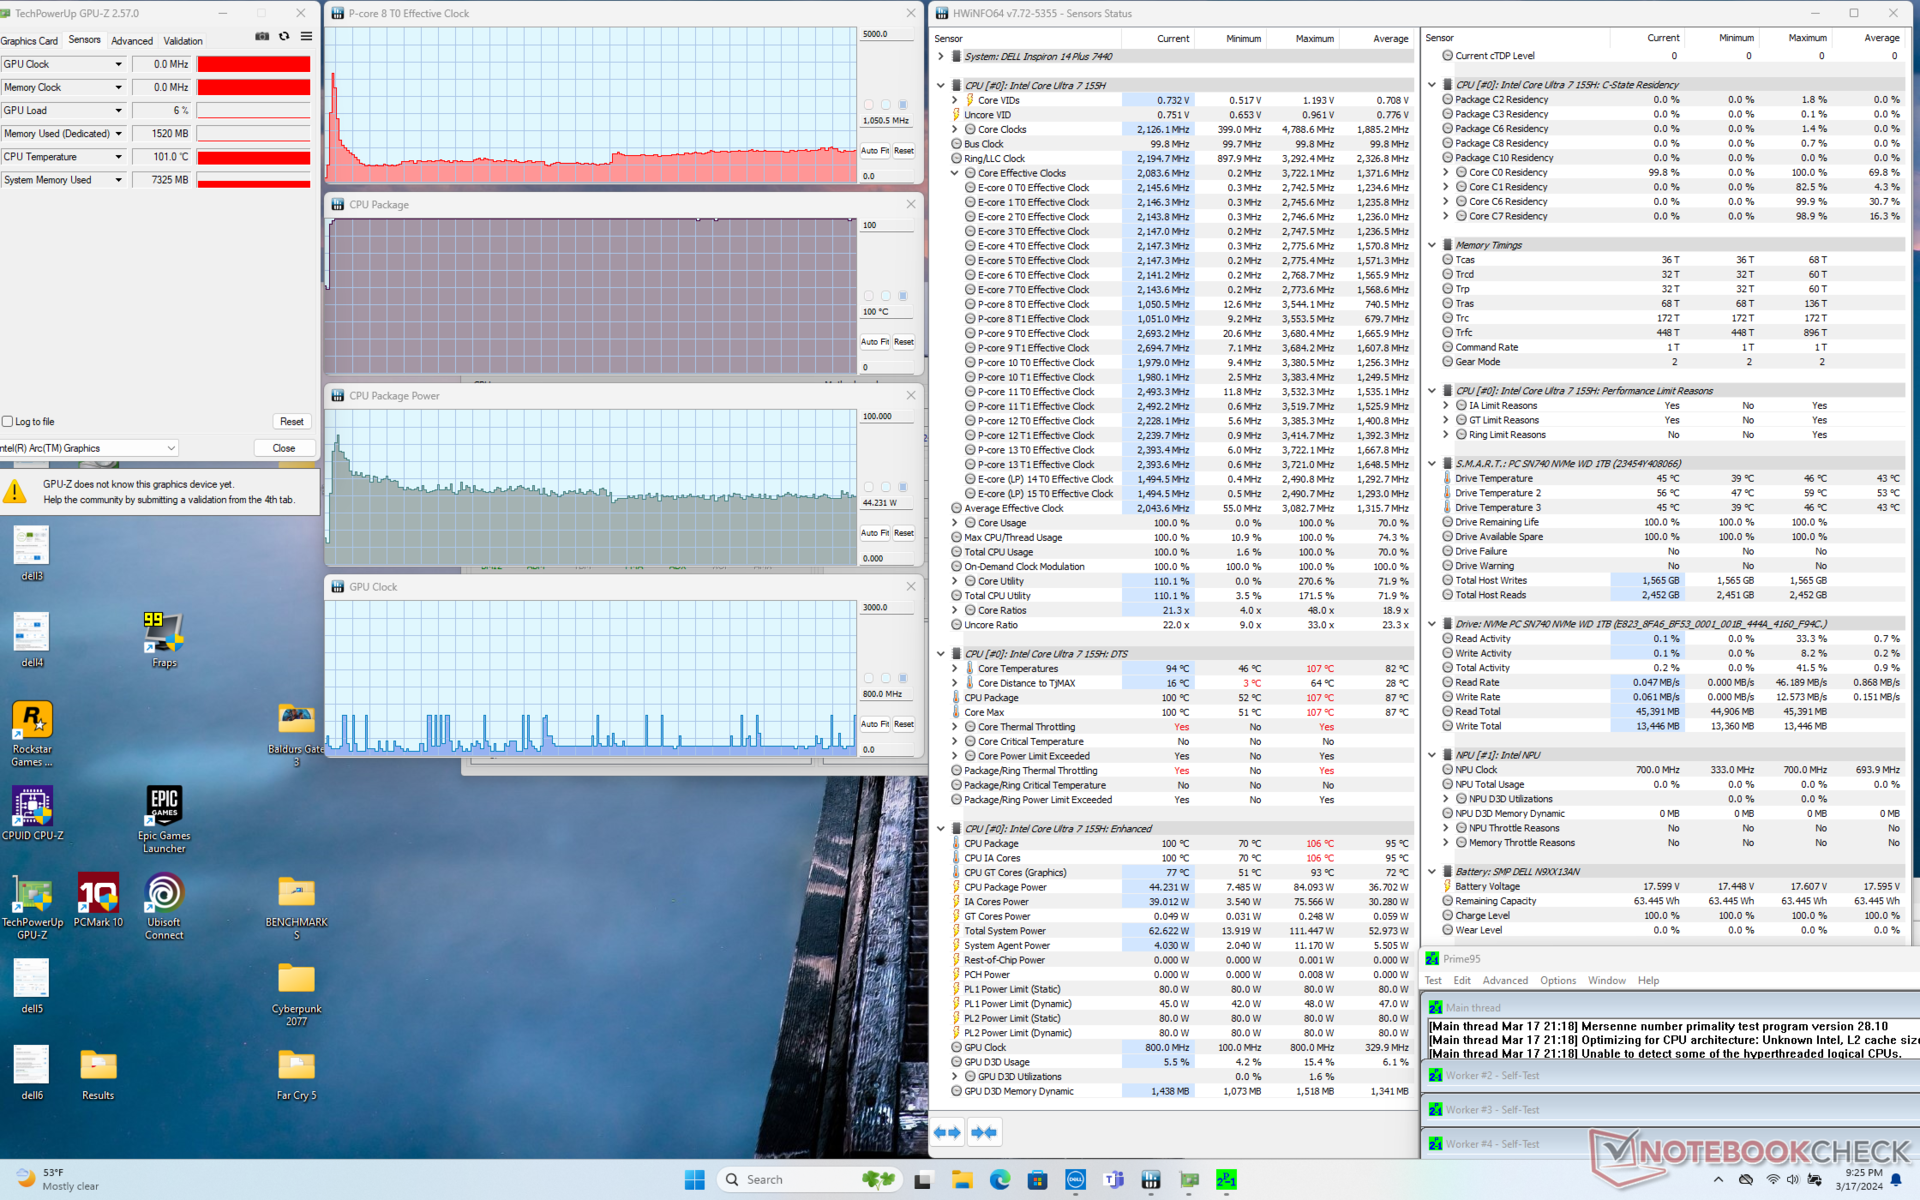Open the Intel Arc Graphics device dropdown
This screenshot has width=1920, height=1200.
[171, 448]
